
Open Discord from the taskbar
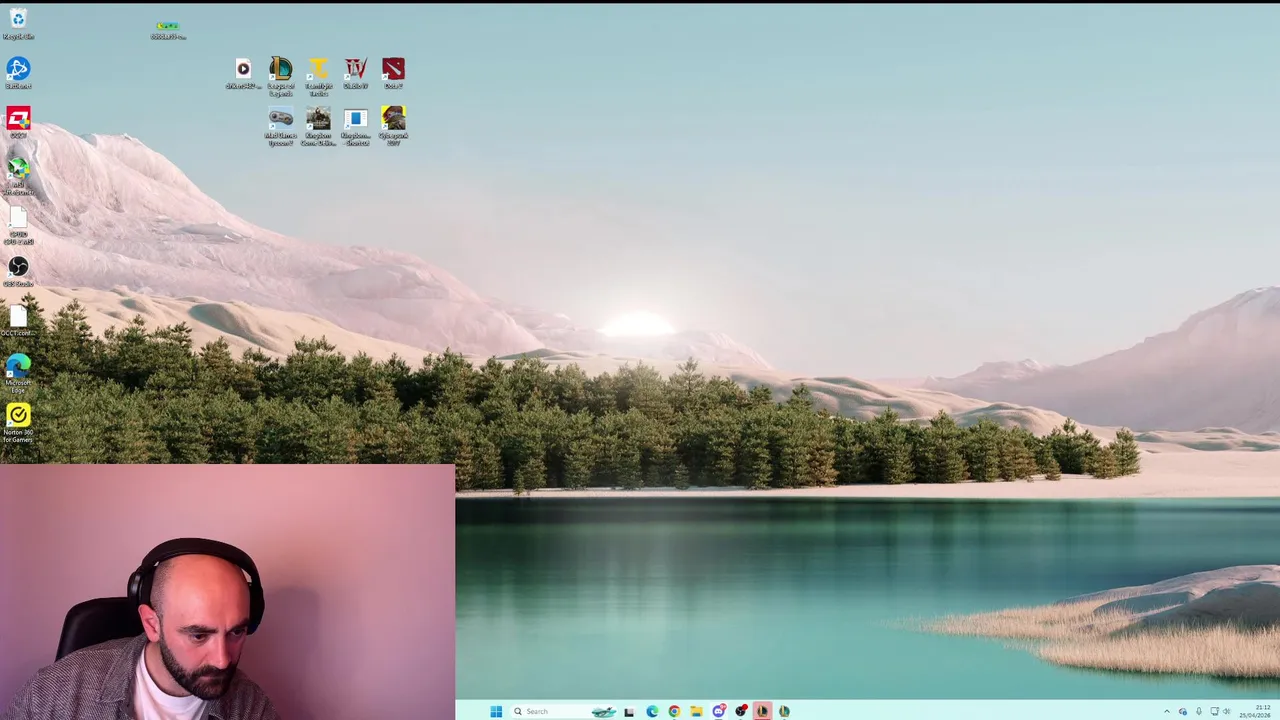tap(718, 711)
